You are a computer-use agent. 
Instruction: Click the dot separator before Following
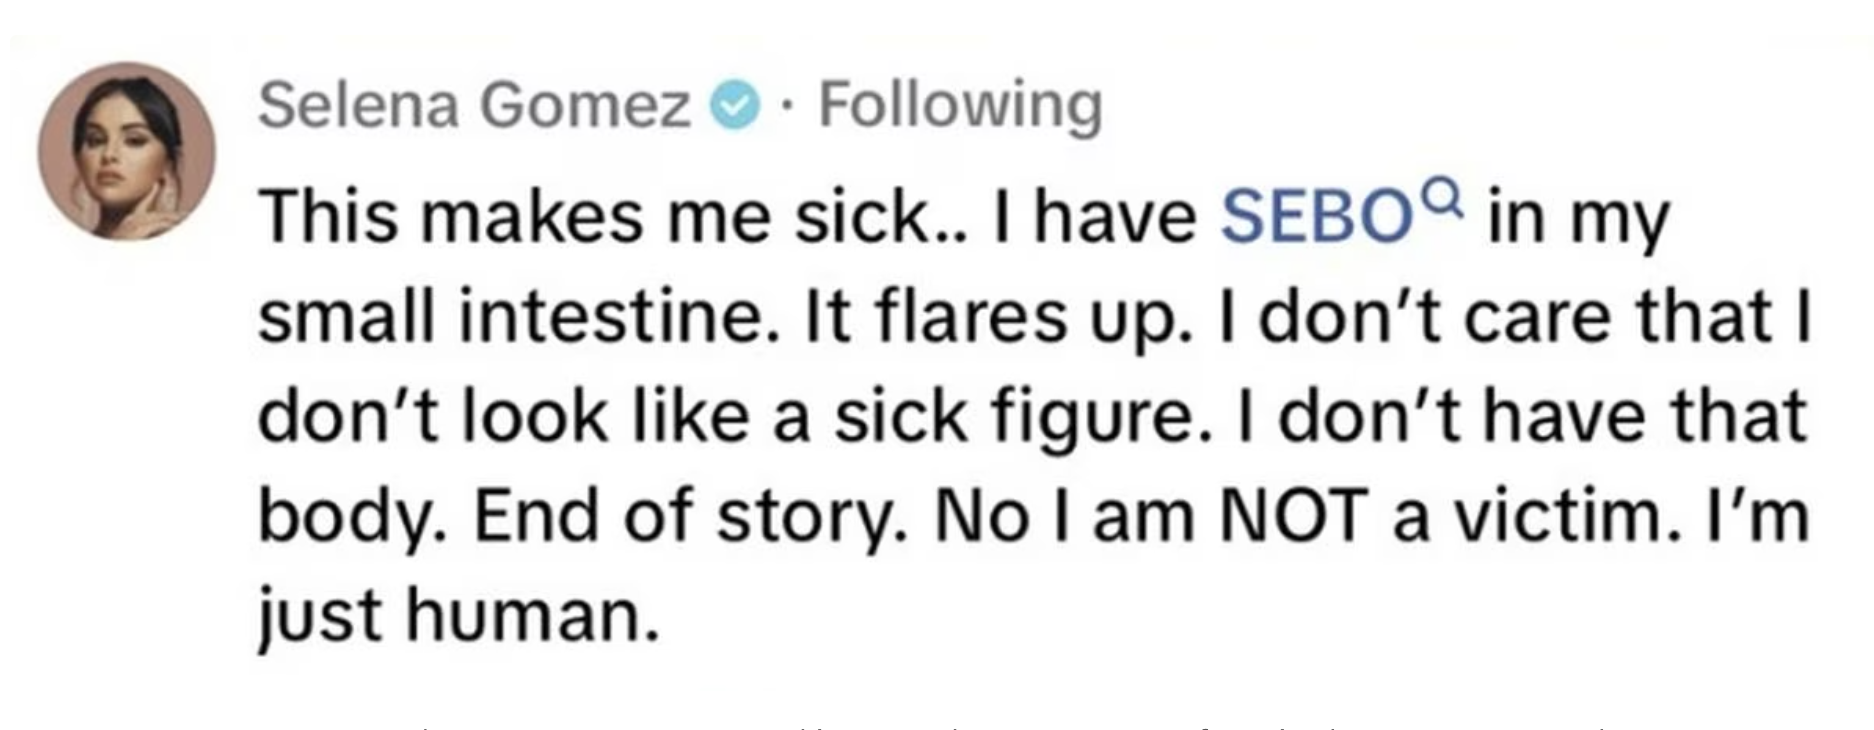click(789, 108)
